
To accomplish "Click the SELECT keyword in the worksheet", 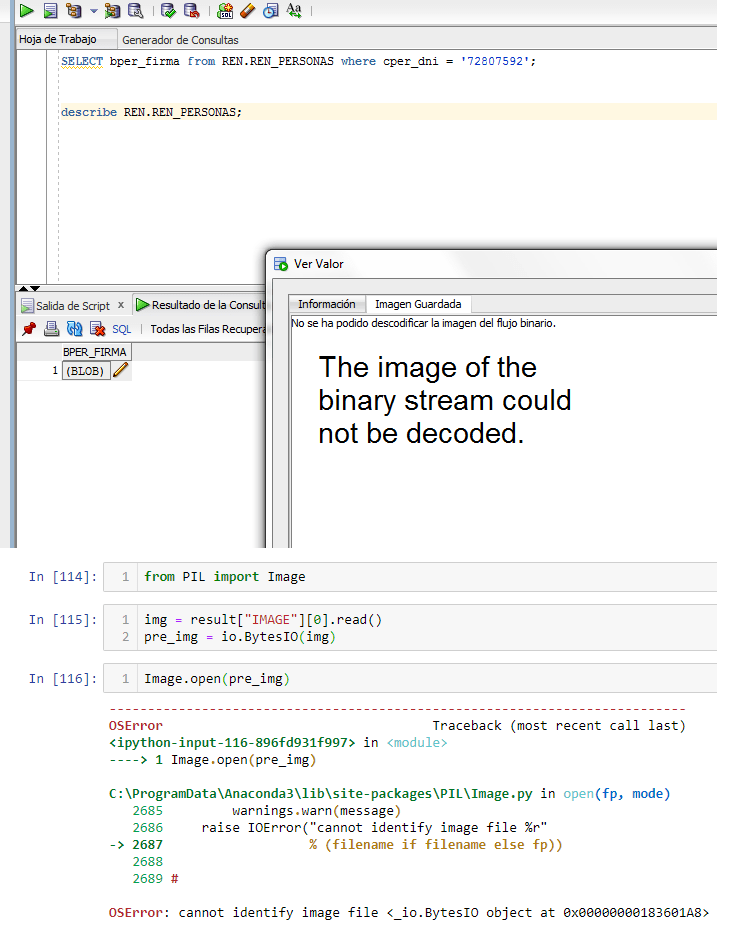I will point(82,61).
